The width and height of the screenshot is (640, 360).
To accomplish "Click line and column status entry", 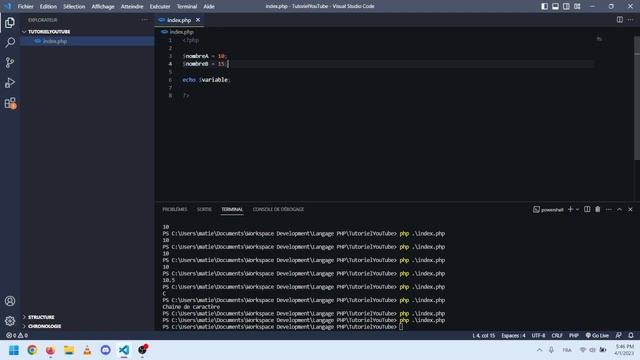I will [484, 336].
